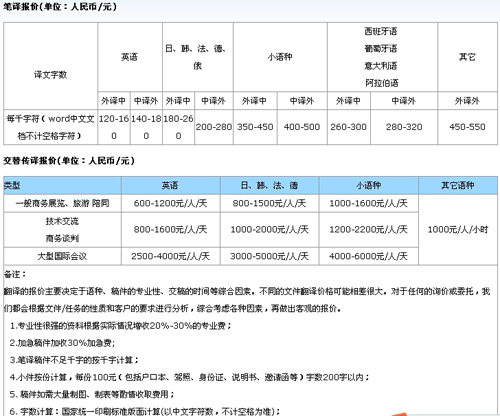Screen dimensions: 500x416
Task: Click the 200-280 price cell
Action: pos(214,127)
